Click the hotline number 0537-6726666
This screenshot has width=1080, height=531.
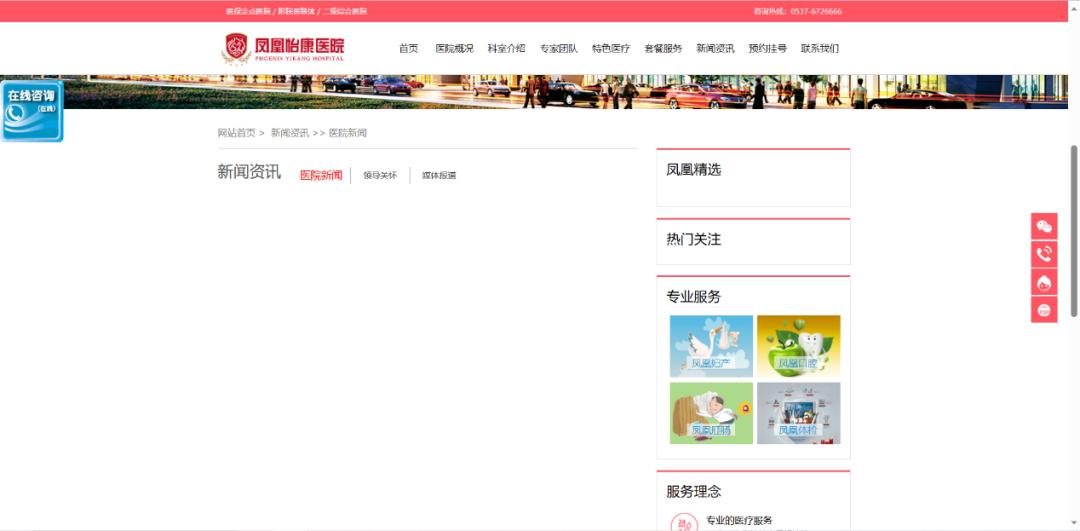pos(816,11)
